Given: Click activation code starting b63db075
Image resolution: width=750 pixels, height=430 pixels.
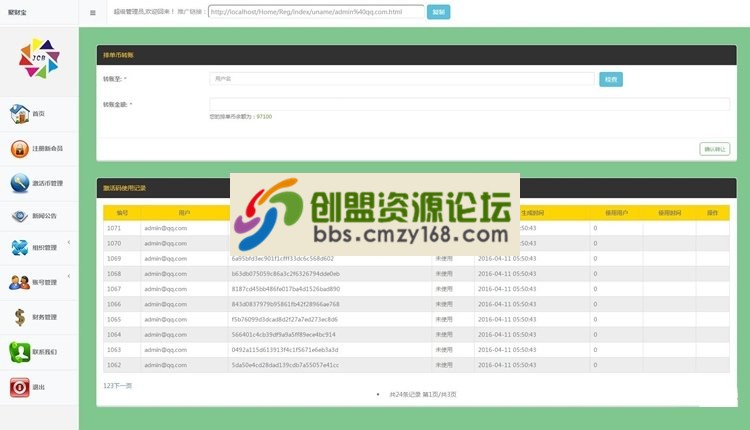Looking at the screenshot, I should [286, 274].
